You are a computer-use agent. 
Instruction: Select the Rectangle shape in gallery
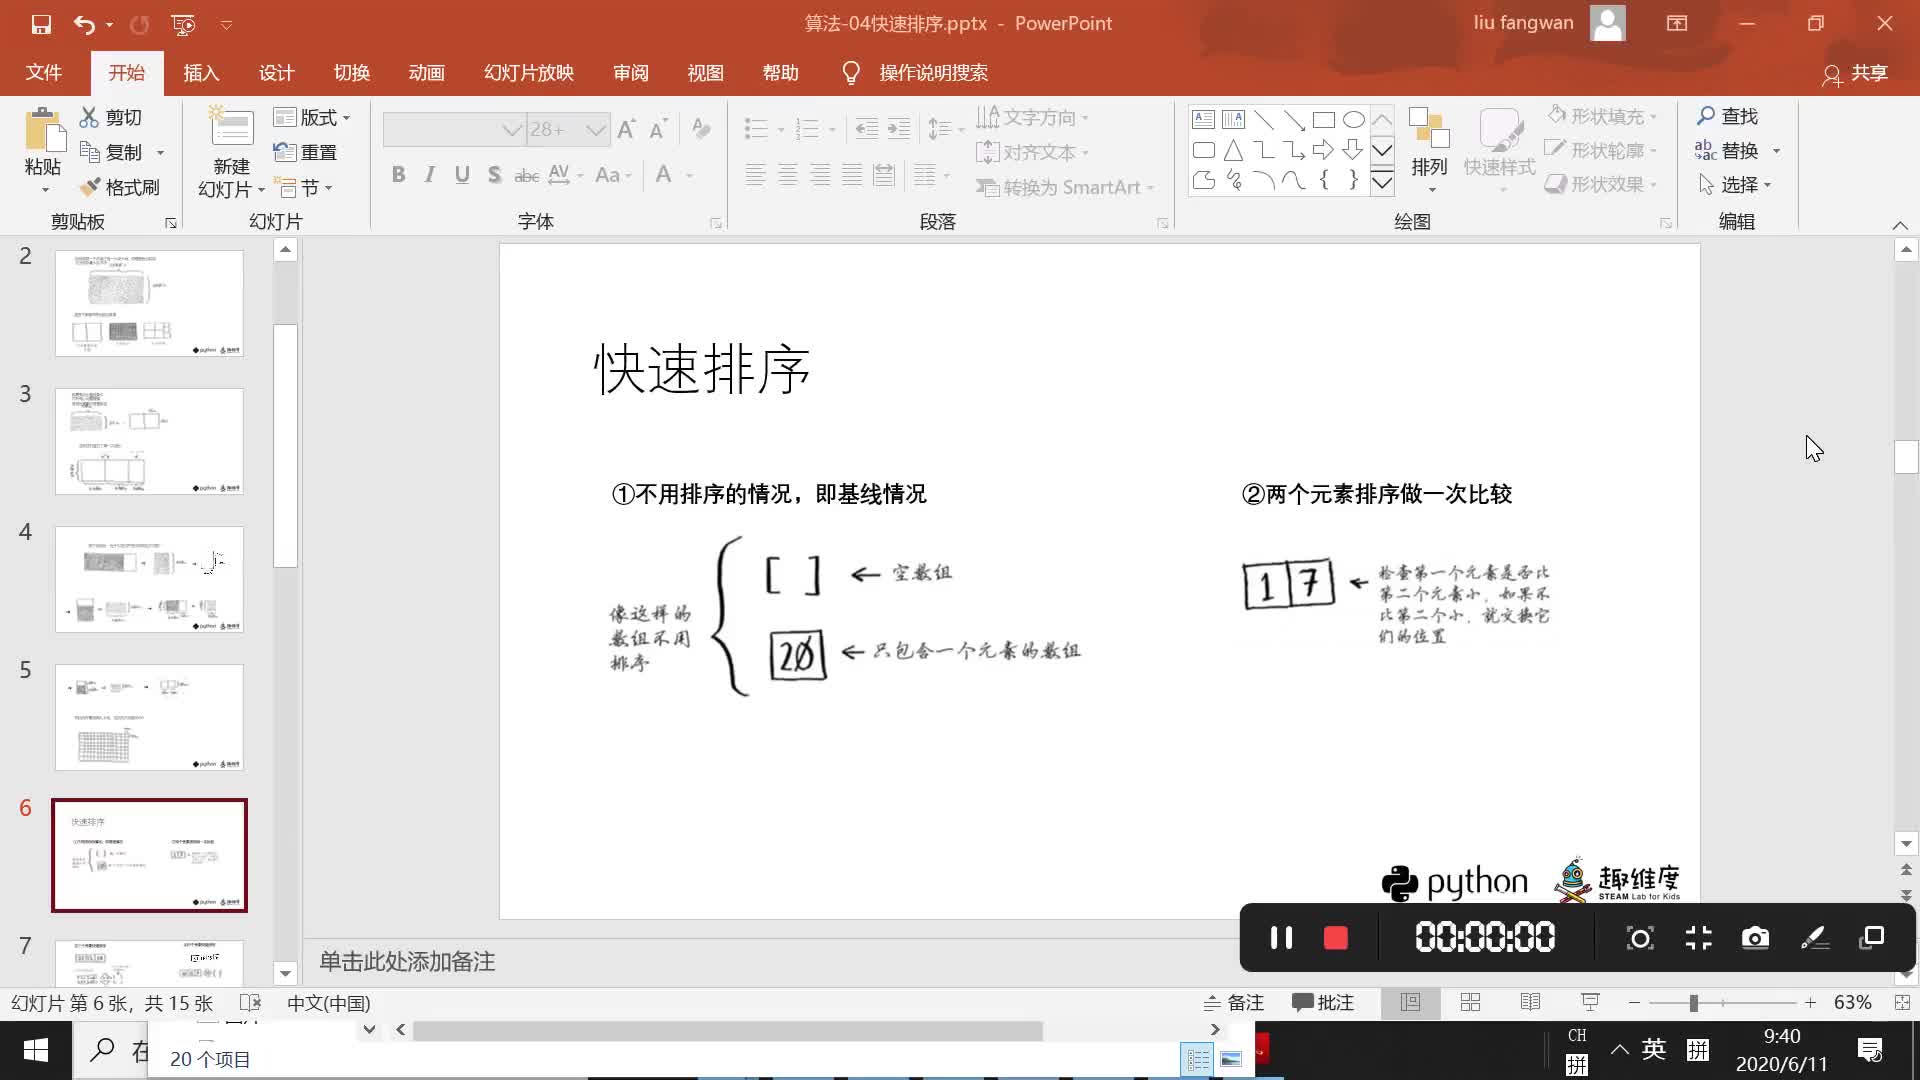(1324, 120)
